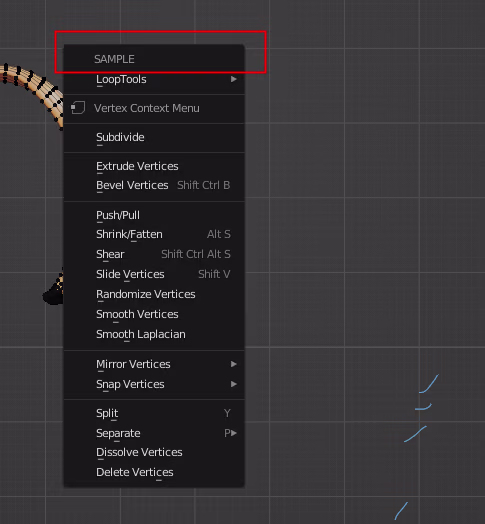Viewport: 485px width, 524px height.
Task: Choose Delete Vertices
Action: click(x=154, y=473)
